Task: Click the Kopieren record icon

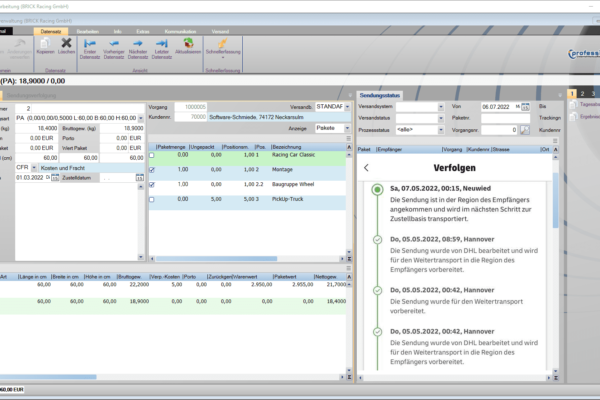Action: click(45, 46)
